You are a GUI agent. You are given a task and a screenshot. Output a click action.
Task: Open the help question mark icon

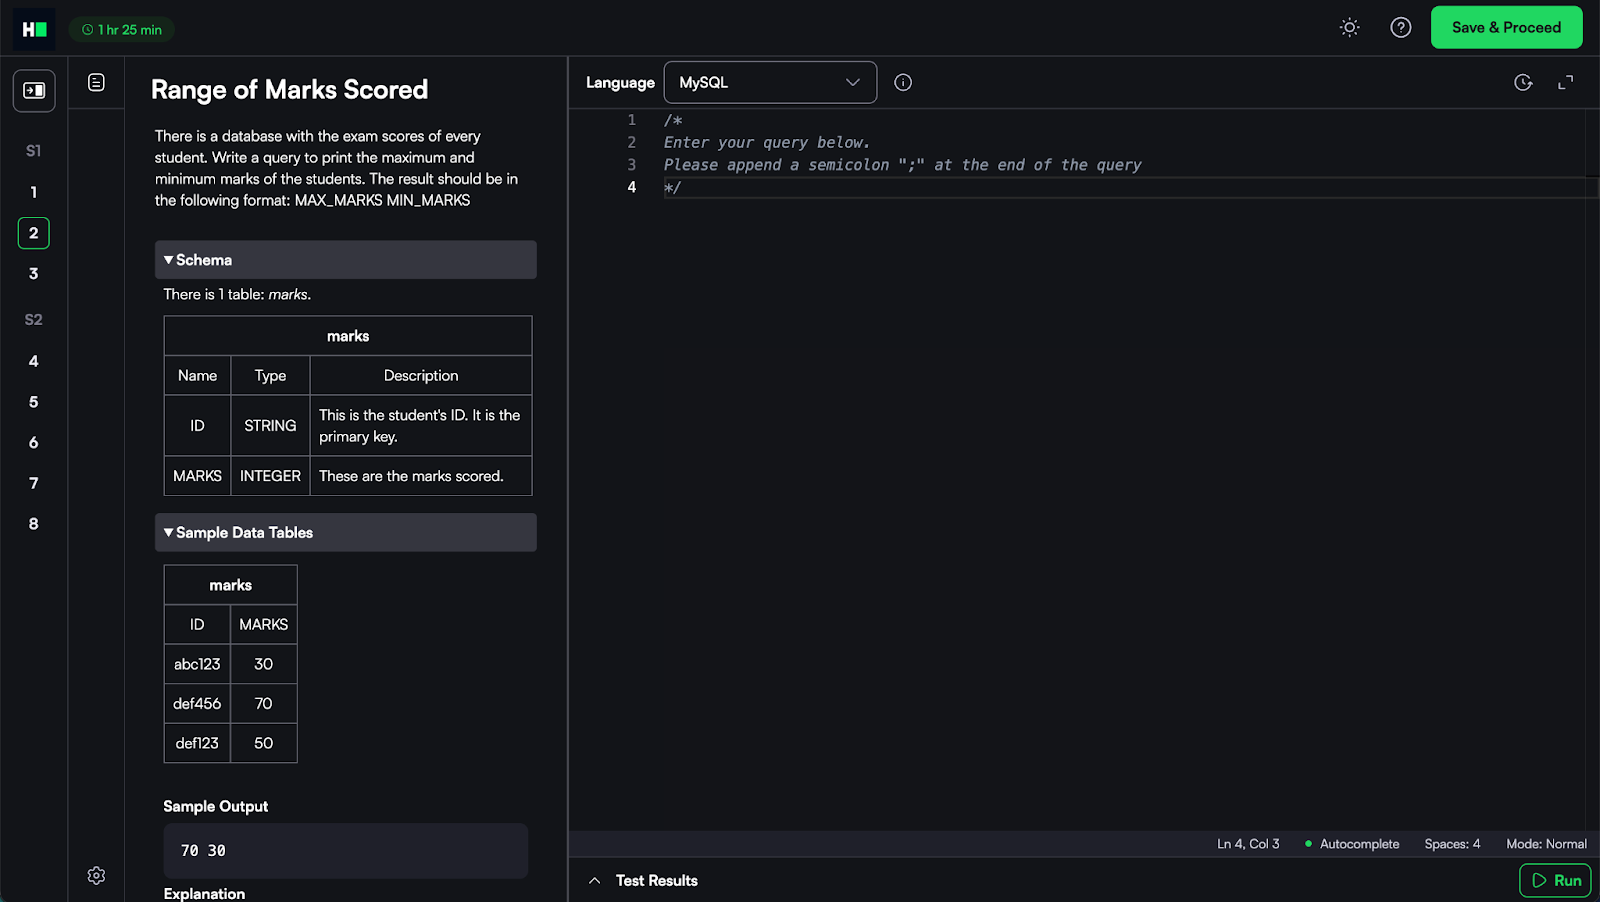click(x=1400, y=28)
